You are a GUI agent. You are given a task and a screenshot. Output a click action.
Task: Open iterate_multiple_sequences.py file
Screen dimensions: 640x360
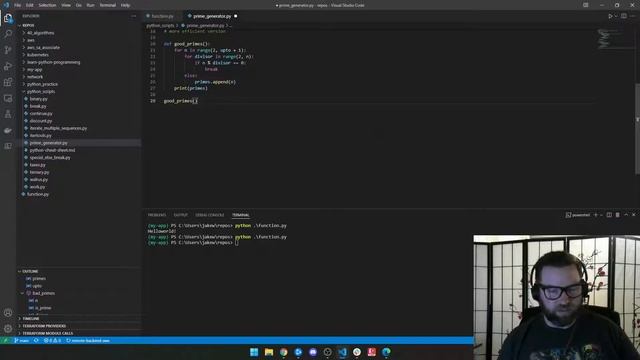[58, 128]
